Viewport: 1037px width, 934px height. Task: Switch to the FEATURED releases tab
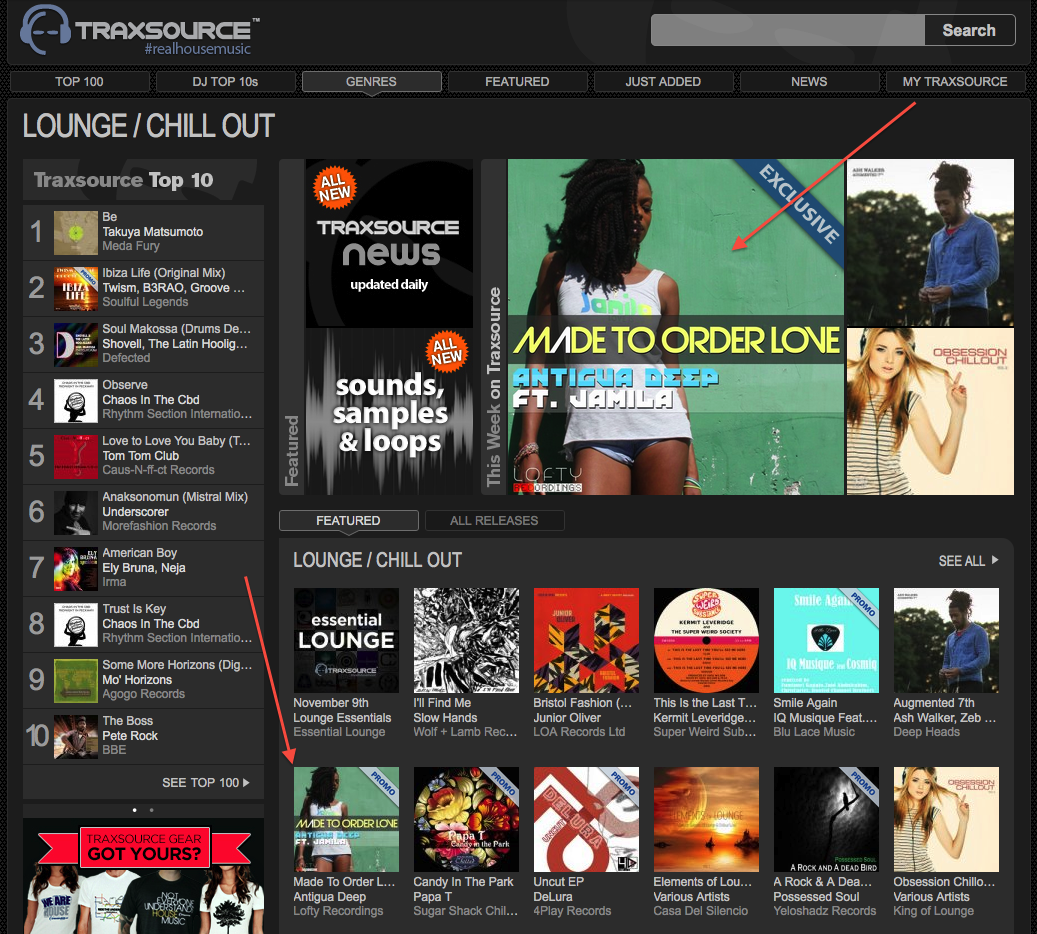[x=349, y=521]
